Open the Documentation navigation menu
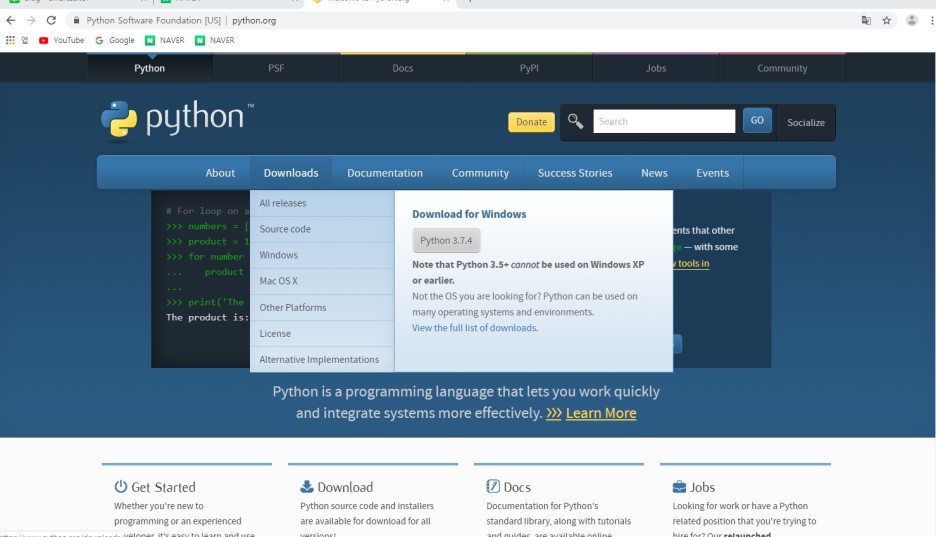This screenshot has width=936, height=537. point(385,173)
